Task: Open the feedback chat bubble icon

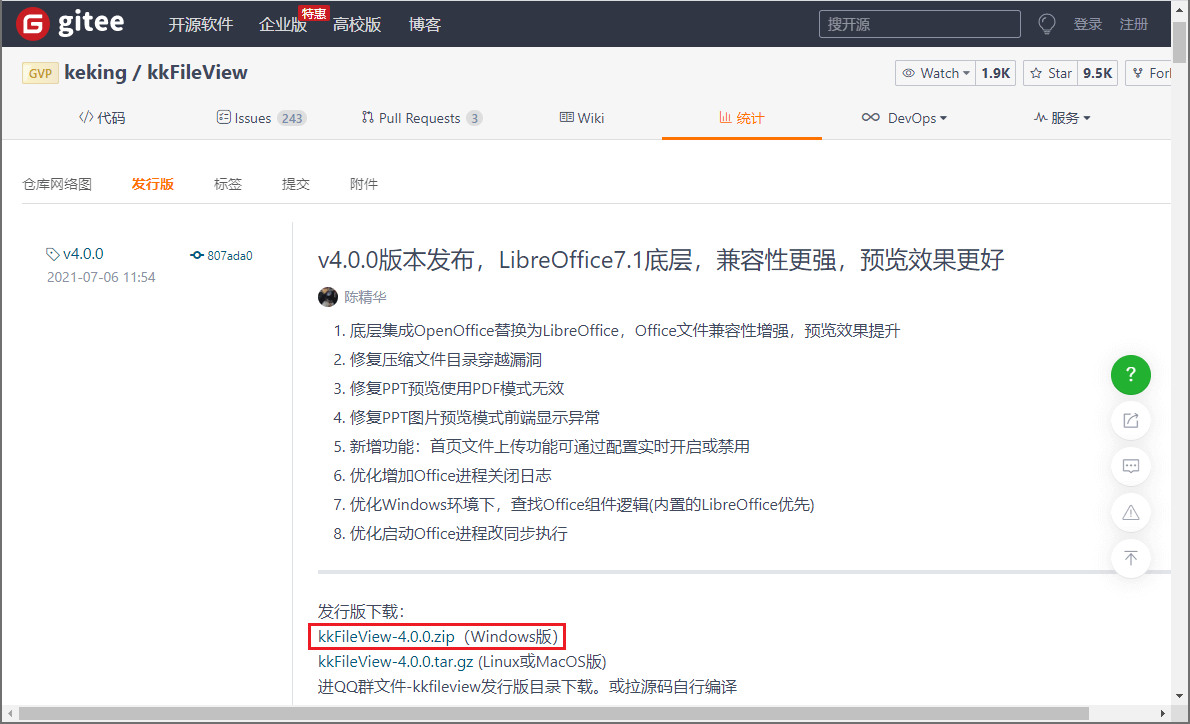Action: point(1131,466)
